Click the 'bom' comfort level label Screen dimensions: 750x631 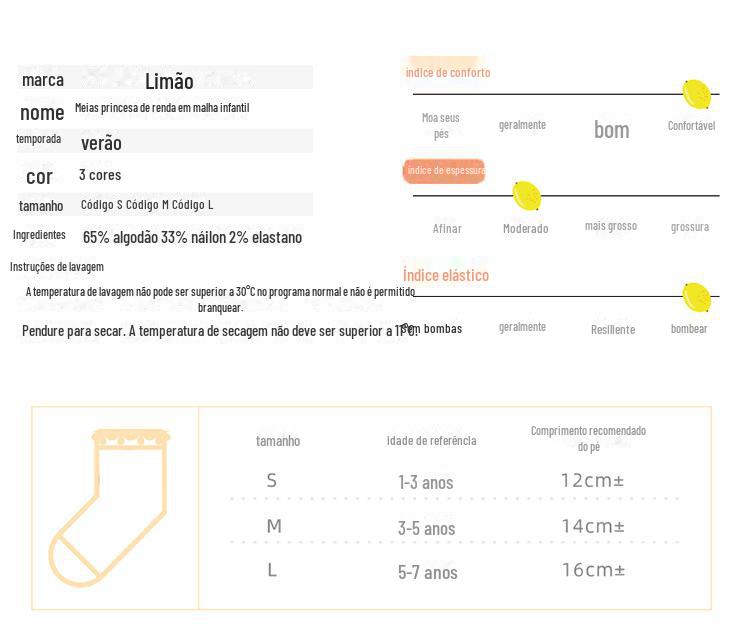pos(612,130)
